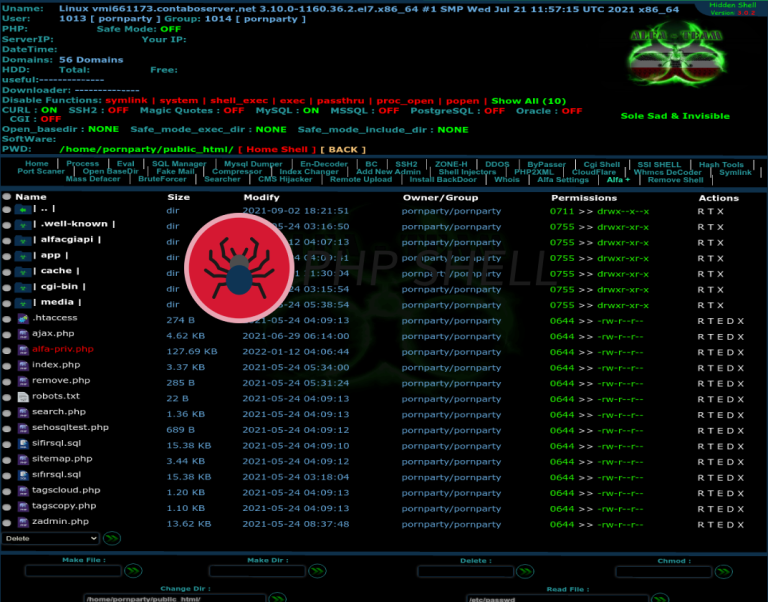Tick the checkbox next to ajax.php
The width and height of the screenshot is (768, 602).
[x=8, y=334]
